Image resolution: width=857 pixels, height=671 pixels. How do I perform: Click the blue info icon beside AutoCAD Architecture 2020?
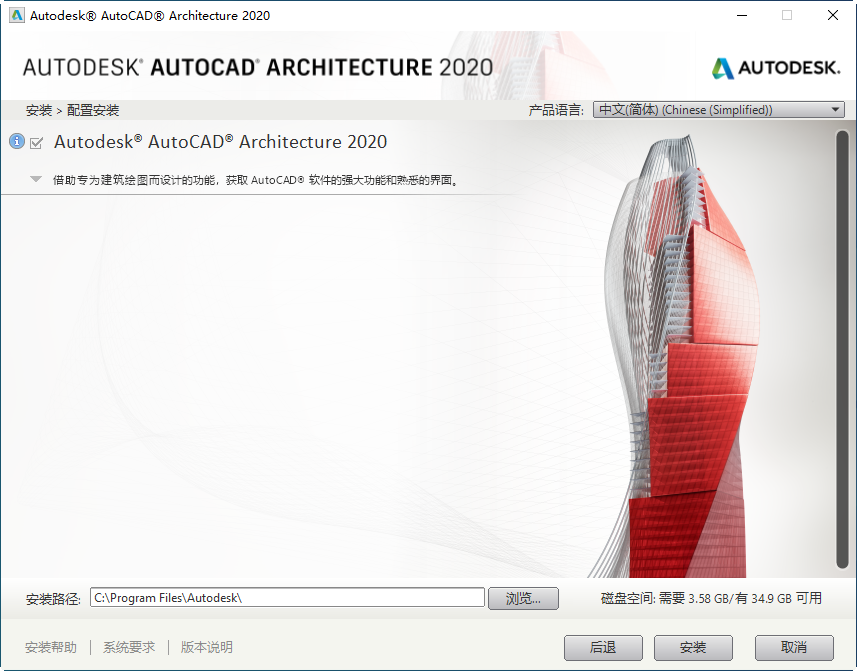point(17,142)
